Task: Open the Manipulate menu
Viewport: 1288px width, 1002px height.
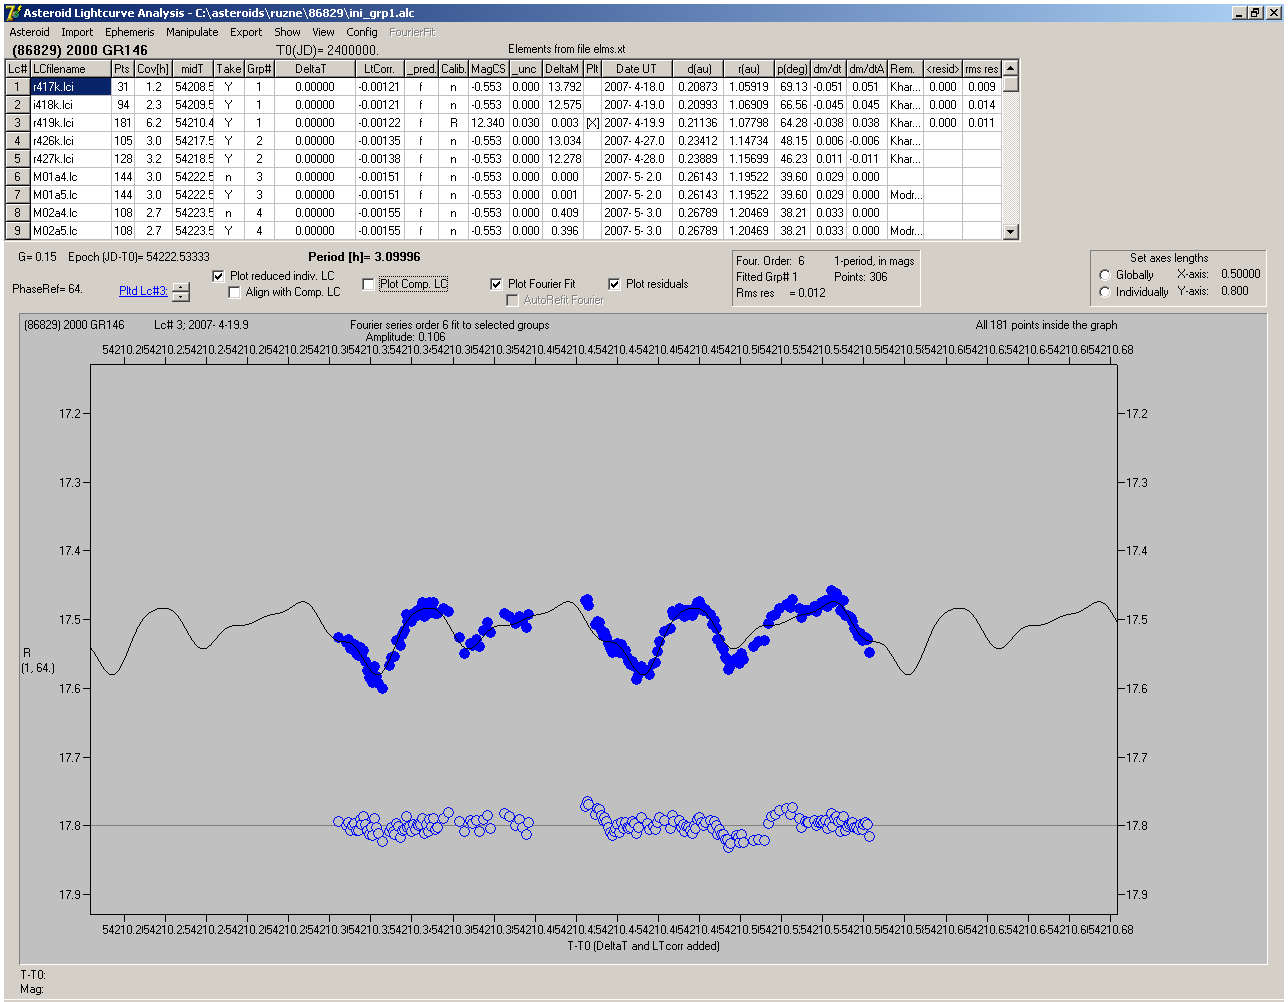Action: pyautogui.click(x=192, y=32)
